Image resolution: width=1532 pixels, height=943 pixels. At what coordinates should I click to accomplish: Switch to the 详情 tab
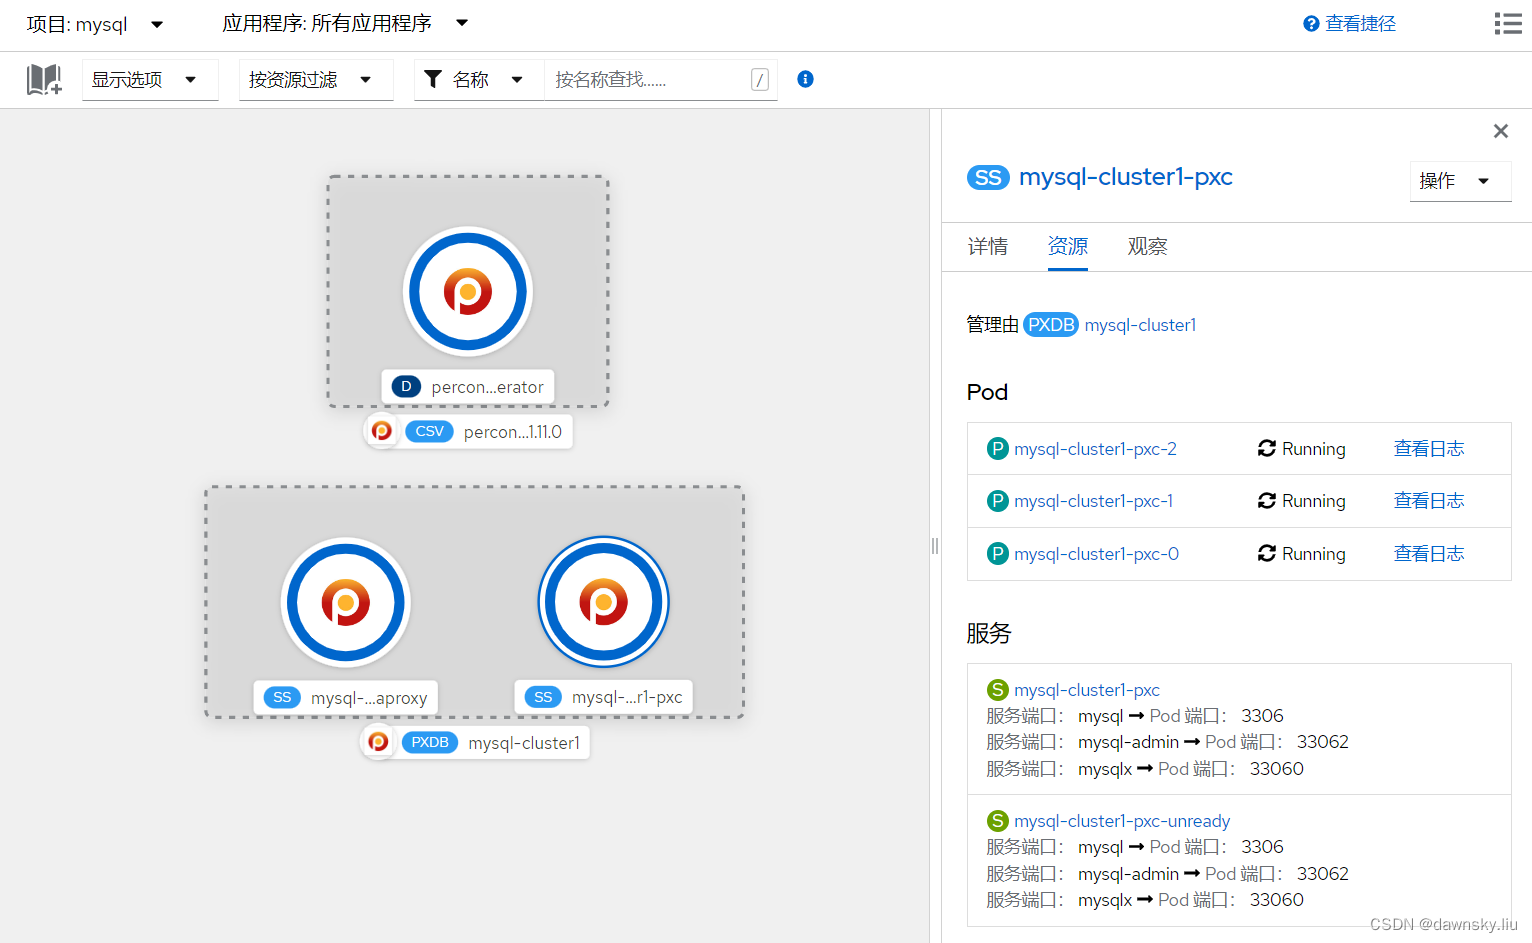(988, 247)
